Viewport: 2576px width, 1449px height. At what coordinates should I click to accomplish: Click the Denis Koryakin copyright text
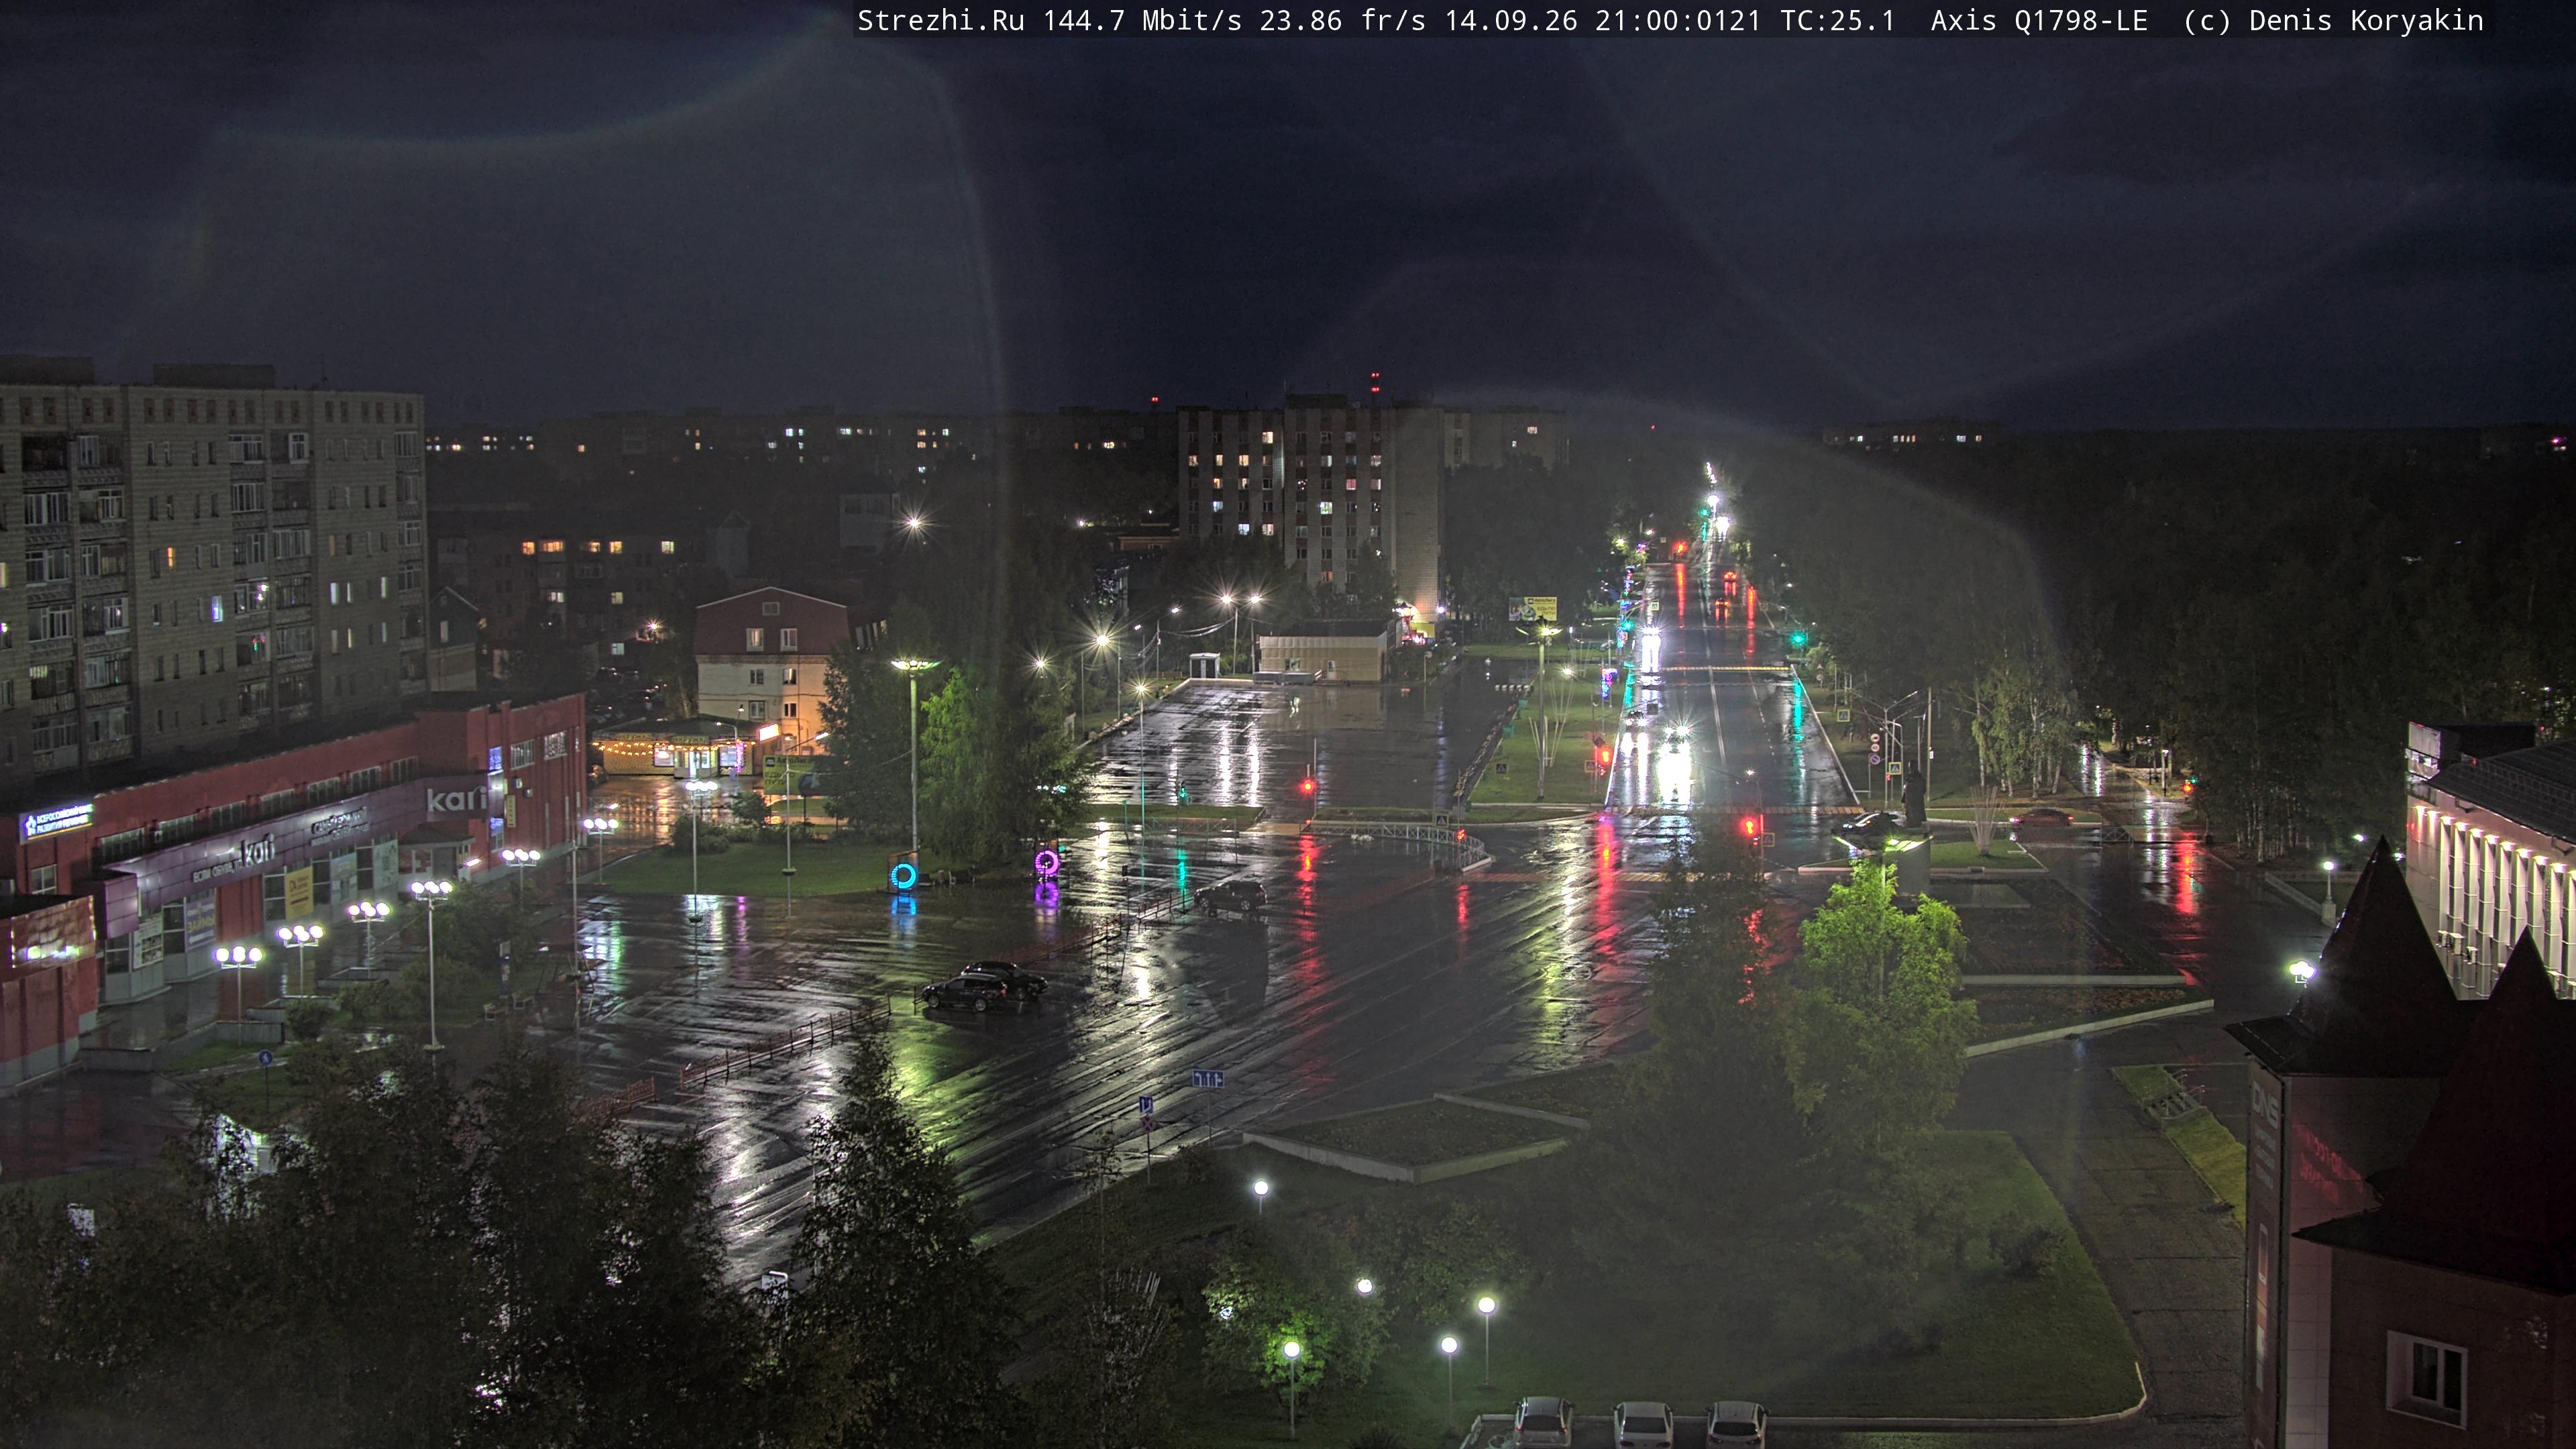[2366, 21]
